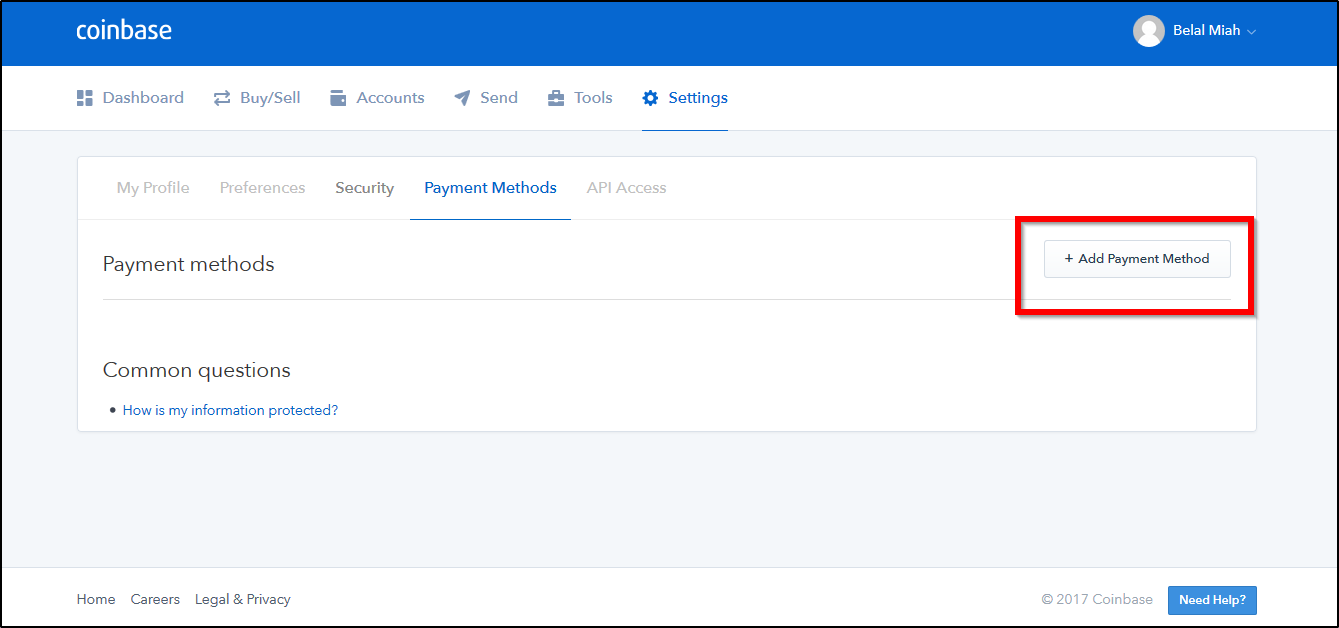Click the '© 2017 Coinbase' text
1339x628 pixels.
[1097, 600]
